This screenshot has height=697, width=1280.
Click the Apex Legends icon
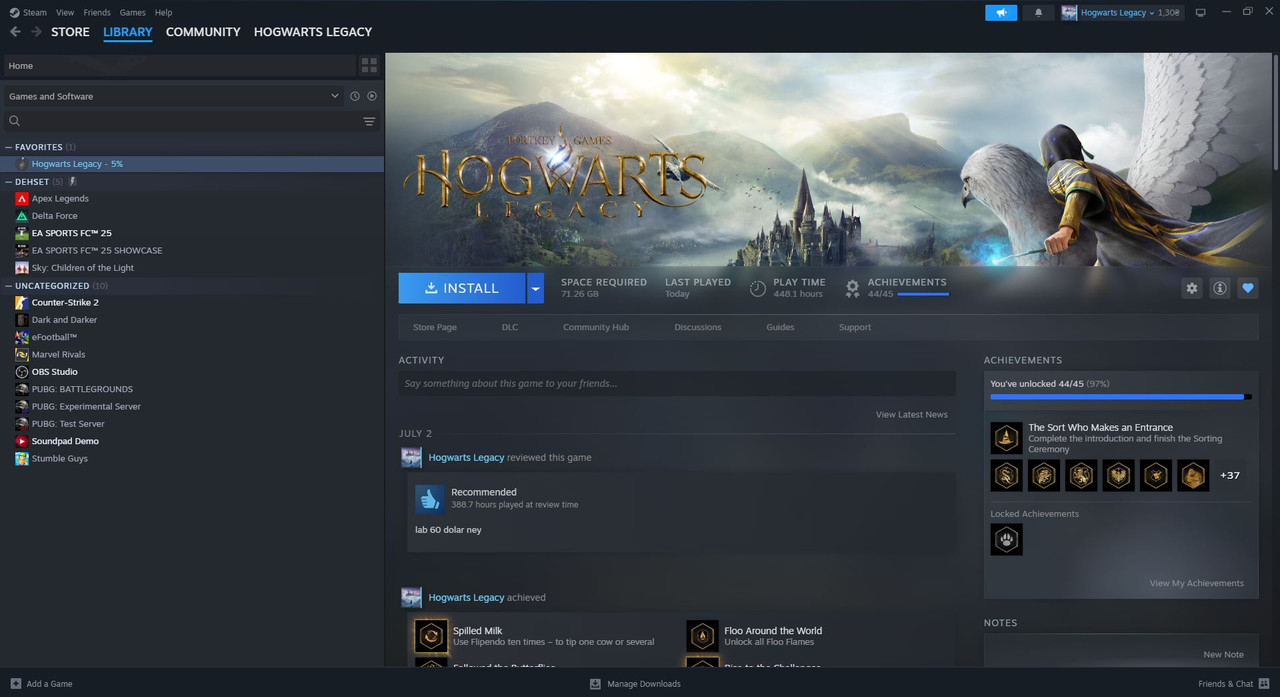pos(22,199)
